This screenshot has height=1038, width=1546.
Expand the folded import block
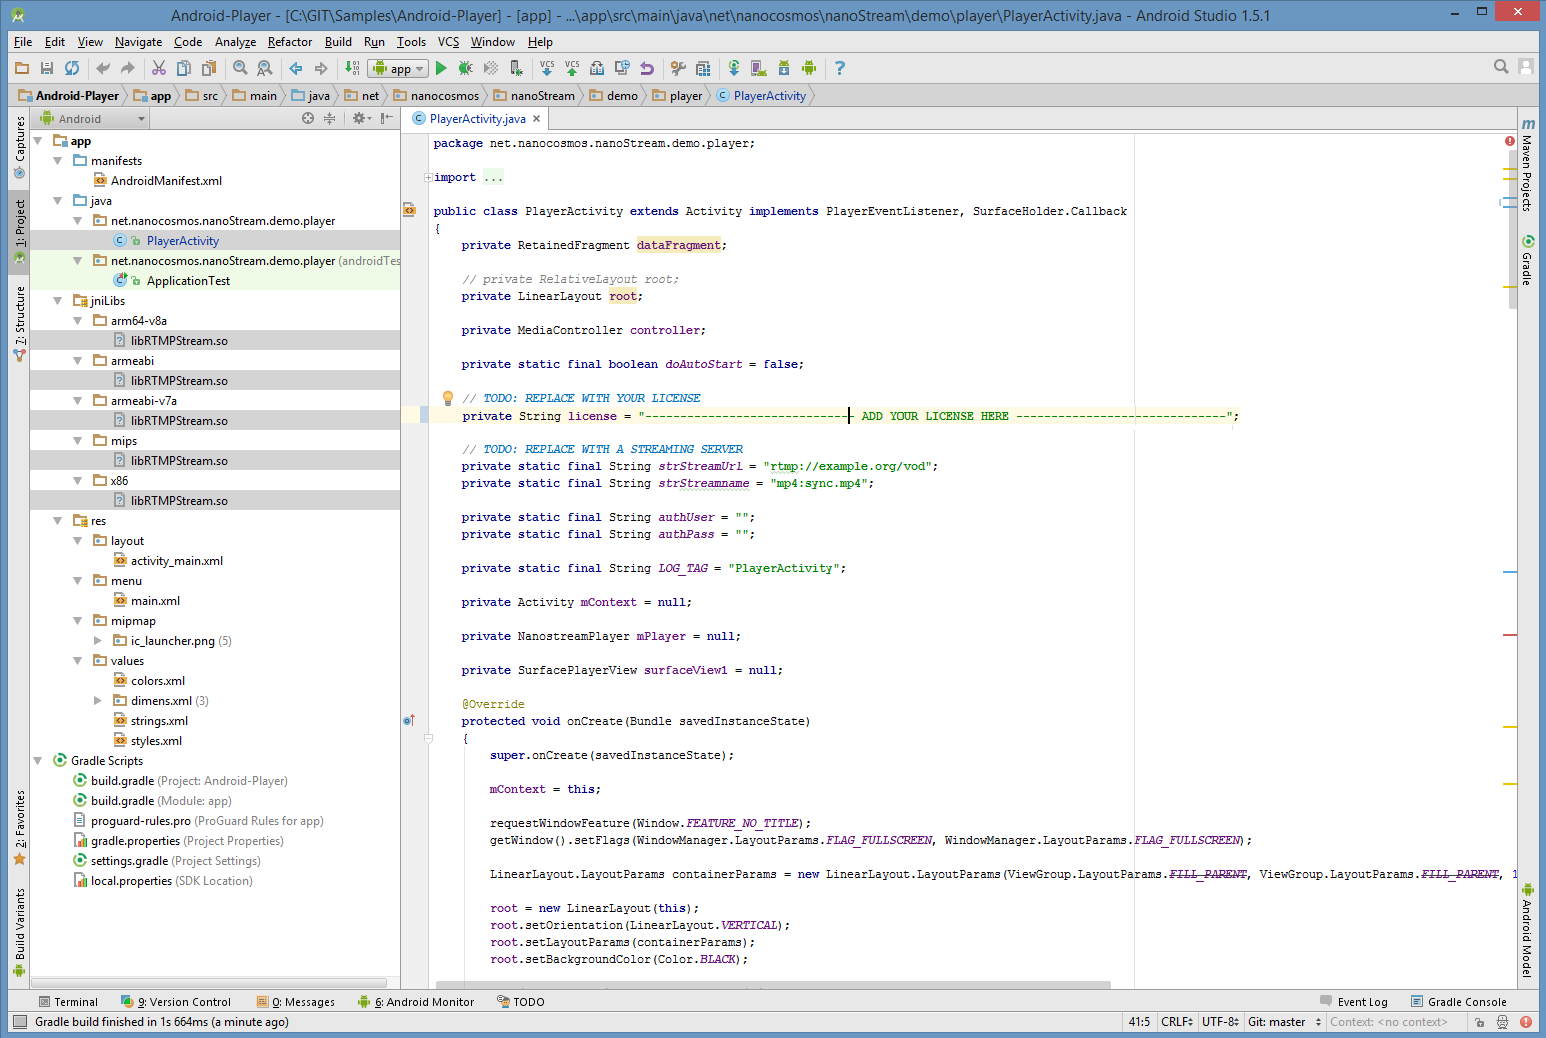[x=428, y=178]
